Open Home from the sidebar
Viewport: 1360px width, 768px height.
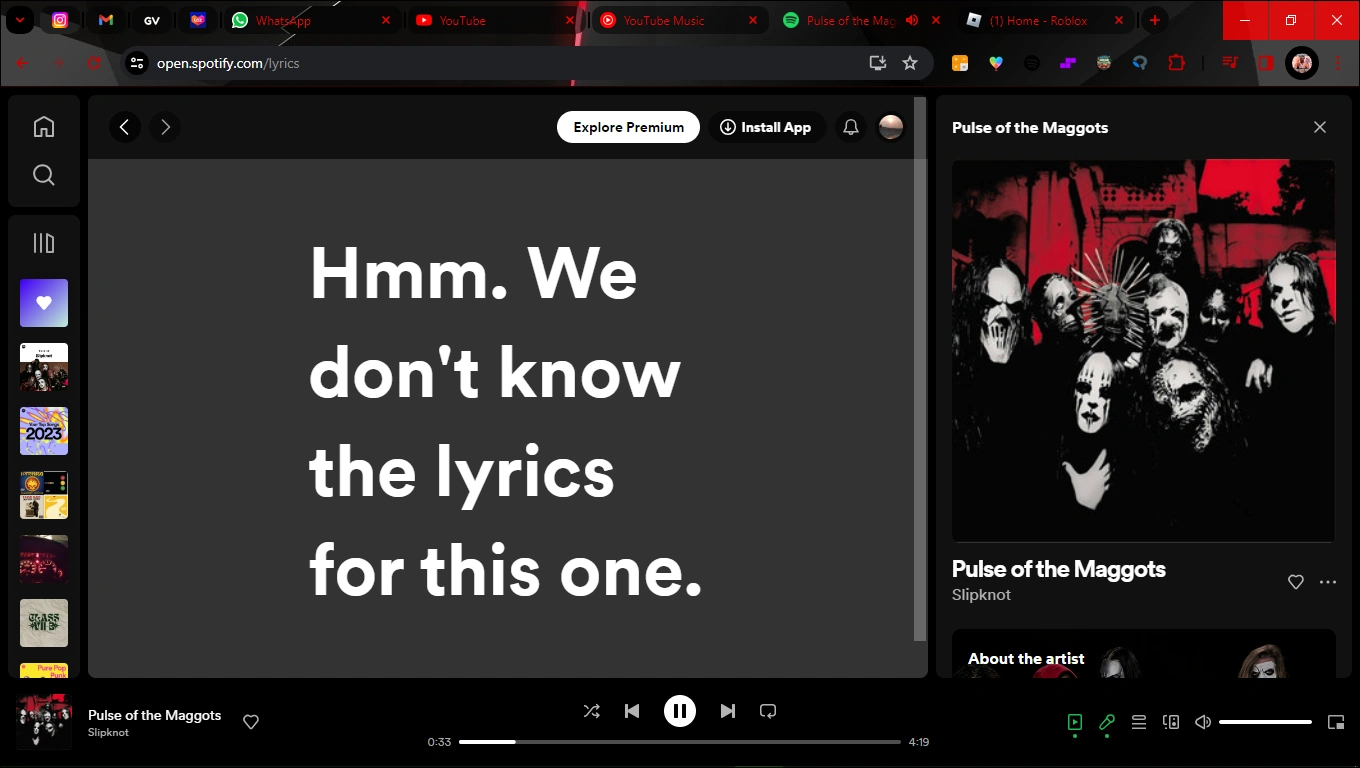coord(44,126)
